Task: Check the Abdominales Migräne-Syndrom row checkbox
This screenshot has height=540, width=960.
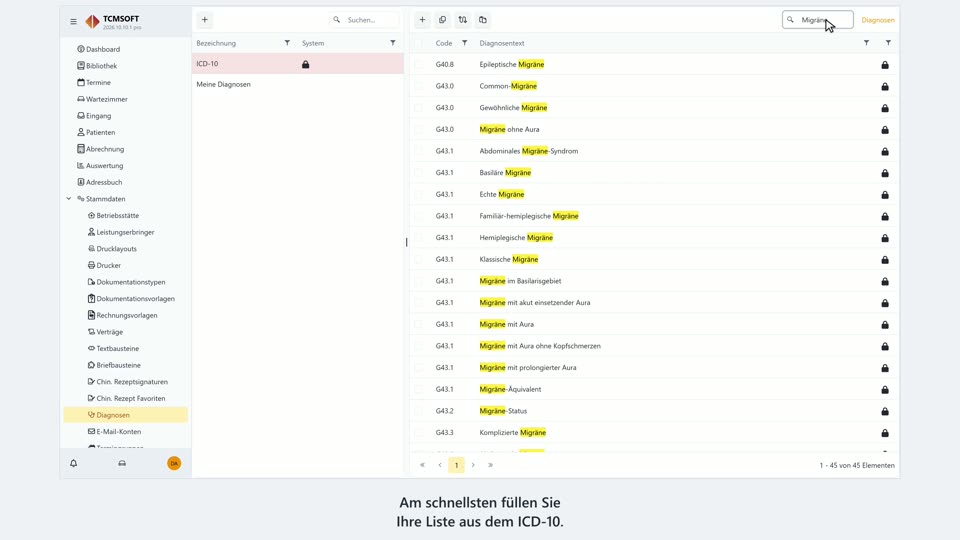Action: pyautogui.click(x=419, y=151)
